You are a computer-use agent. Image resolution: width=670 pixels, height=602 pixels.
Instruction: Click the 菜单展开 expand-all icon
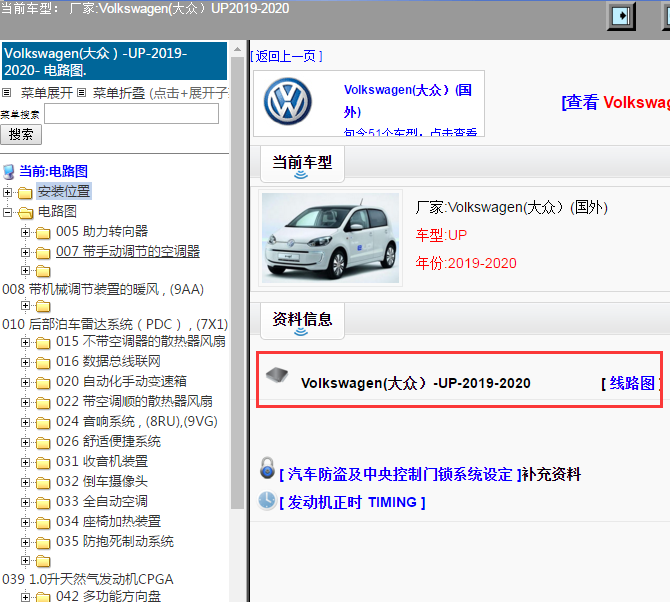(x=7, y=92)
